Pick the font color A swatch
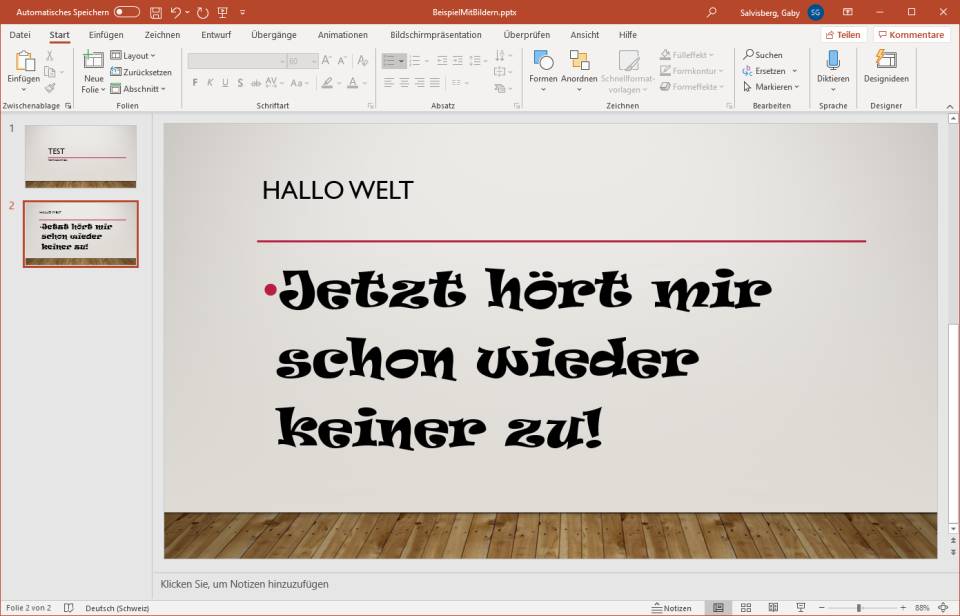The height and width of the screenshot is (616, 960). tap(353, 83)
